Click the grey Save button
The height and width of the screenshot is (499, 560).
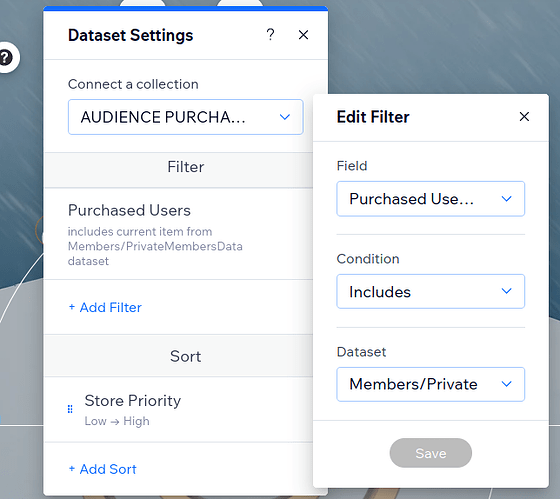point(430,453)
